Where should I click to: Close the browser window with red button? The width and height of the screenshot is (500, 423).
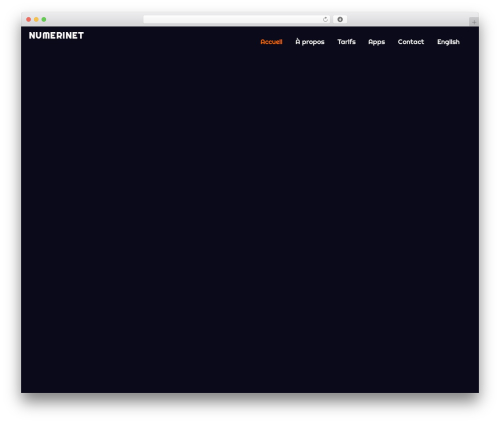[x=29, y=19]
